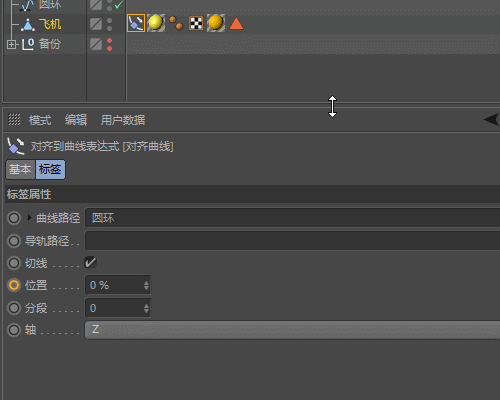Click the 分段 label
Screen dimensions: 500x400
coord(36,308)
